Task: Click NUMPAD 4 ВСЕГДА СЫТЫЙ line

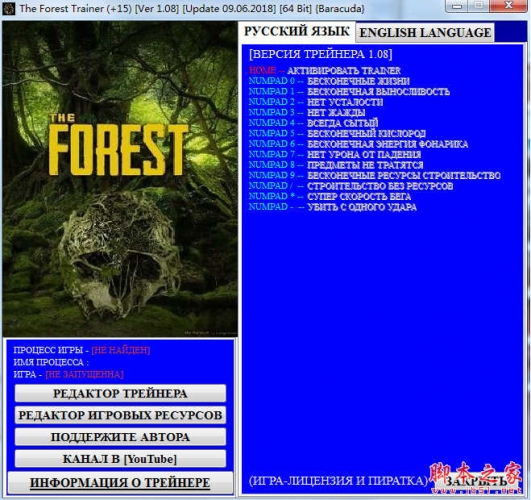Action: pyautogui.click(x=313, y=123)
